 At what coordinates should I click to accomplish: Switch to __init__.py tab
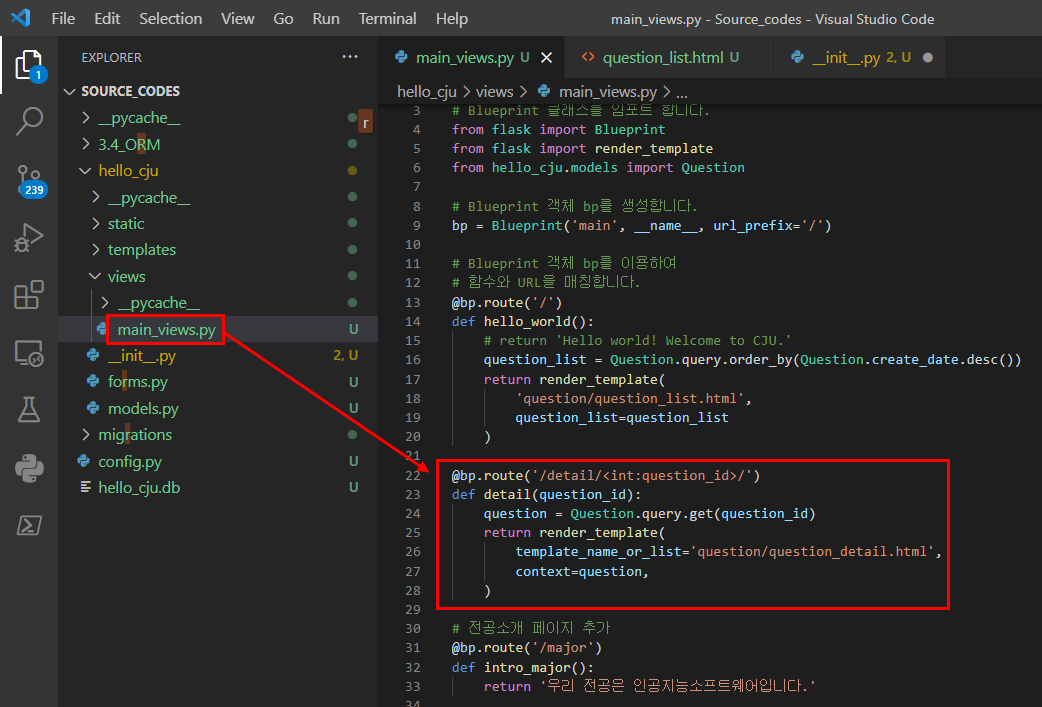pyautogui.click(x=860, y=58)
